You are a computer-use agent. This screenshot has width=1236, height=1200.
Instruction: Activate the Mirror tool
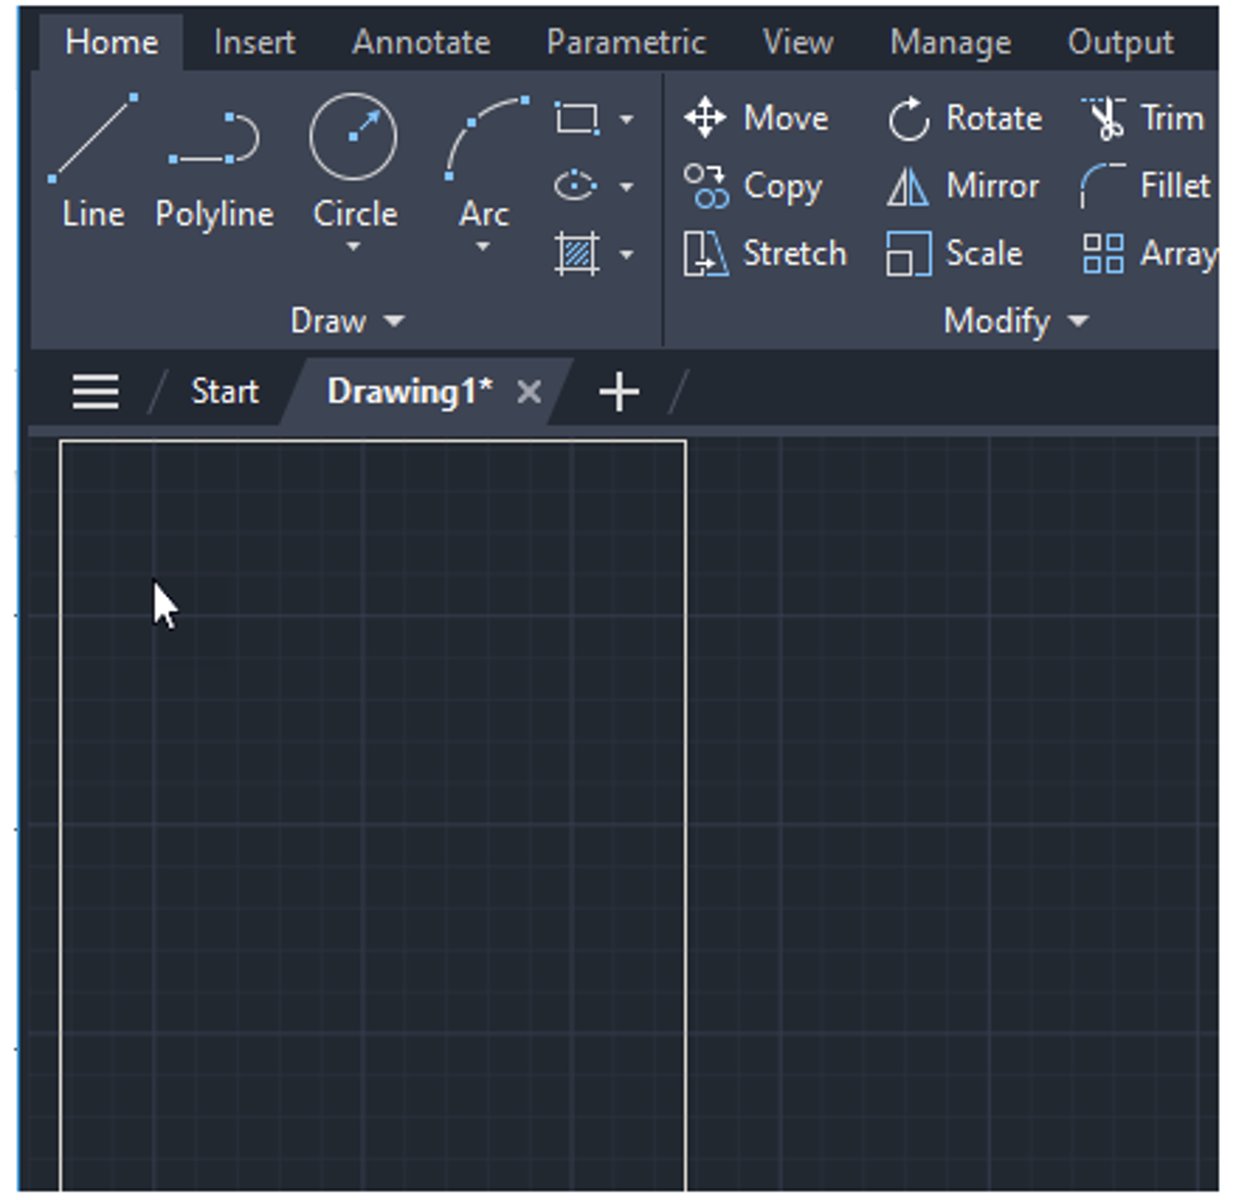[963, 186]
